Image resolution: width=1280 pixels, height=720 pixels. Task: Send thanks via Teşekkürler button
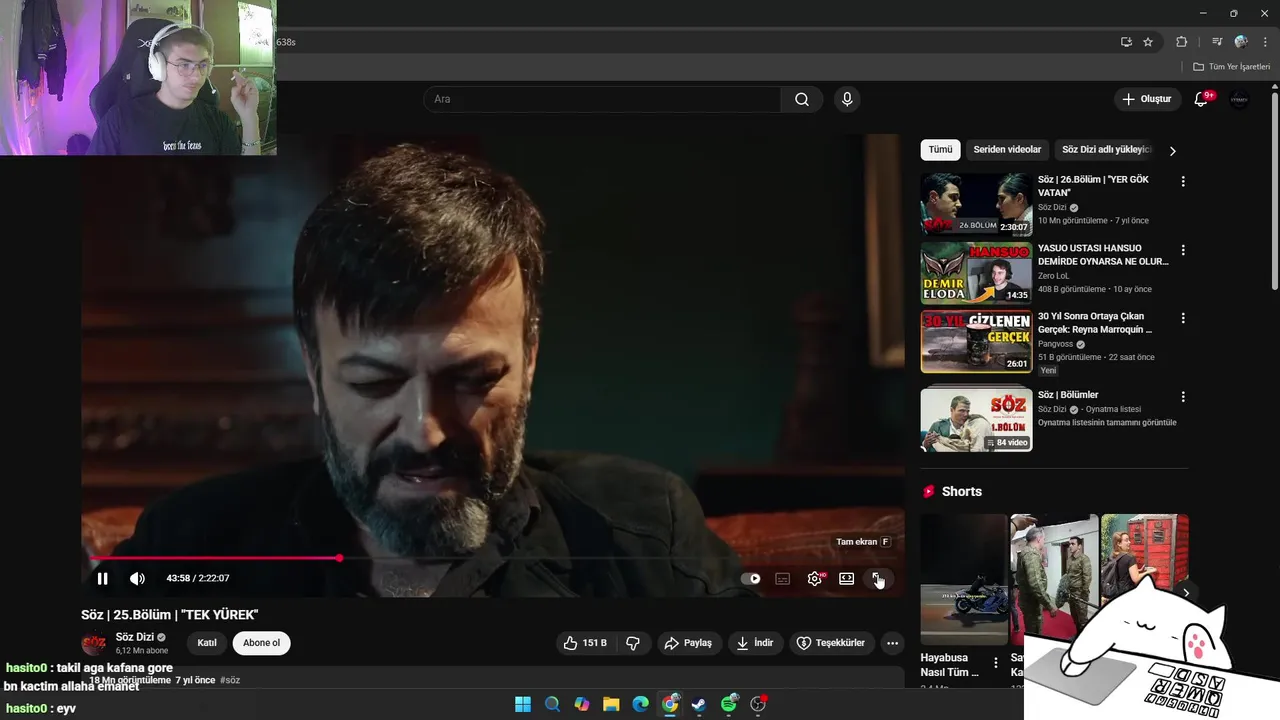click(x=830, y=643)
